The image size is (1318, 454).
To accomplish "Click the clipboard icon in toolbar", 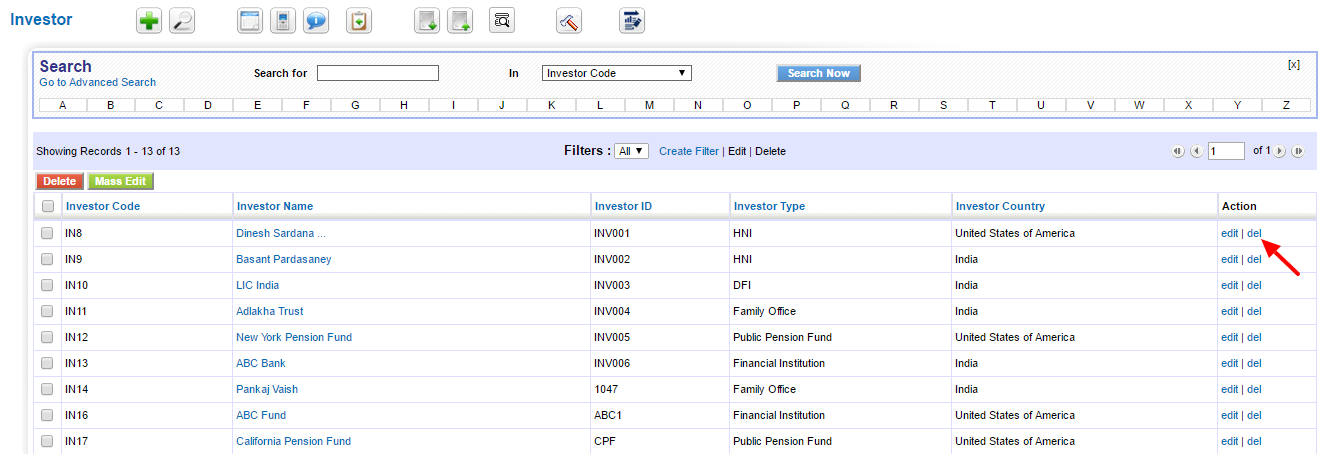I will (358, 21).
